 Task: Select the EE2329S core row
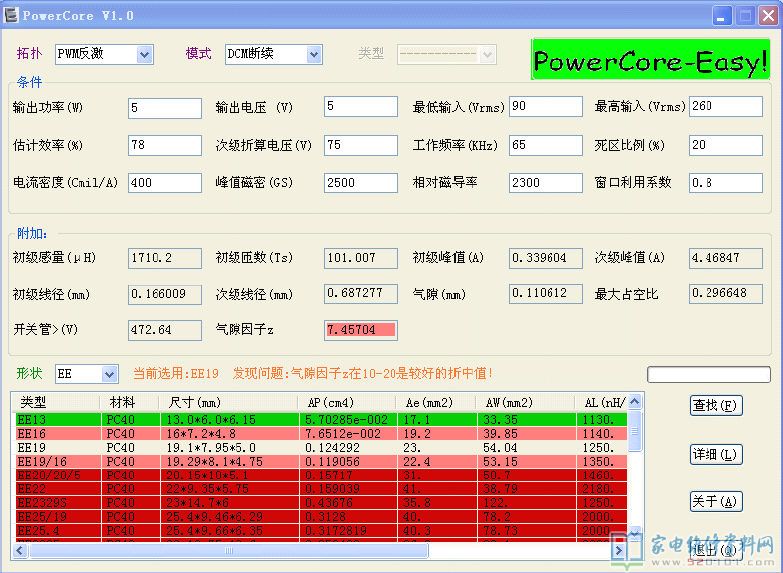[x=321, y=503]
